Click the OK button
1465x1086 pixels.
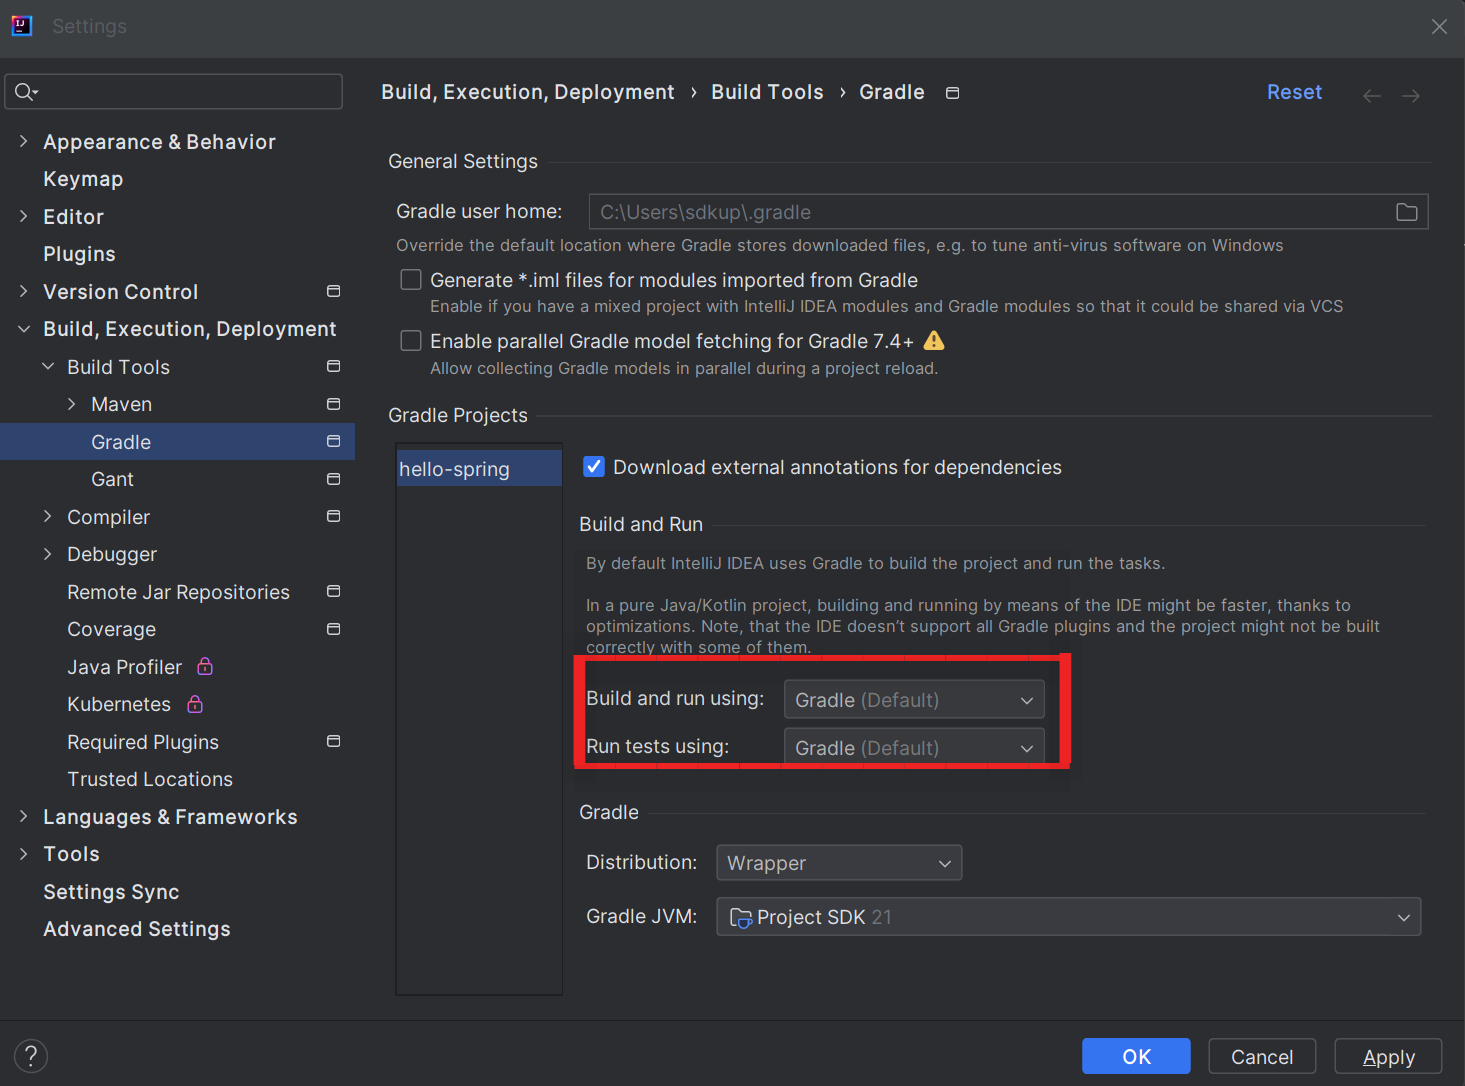[x=1136, y=1056]
